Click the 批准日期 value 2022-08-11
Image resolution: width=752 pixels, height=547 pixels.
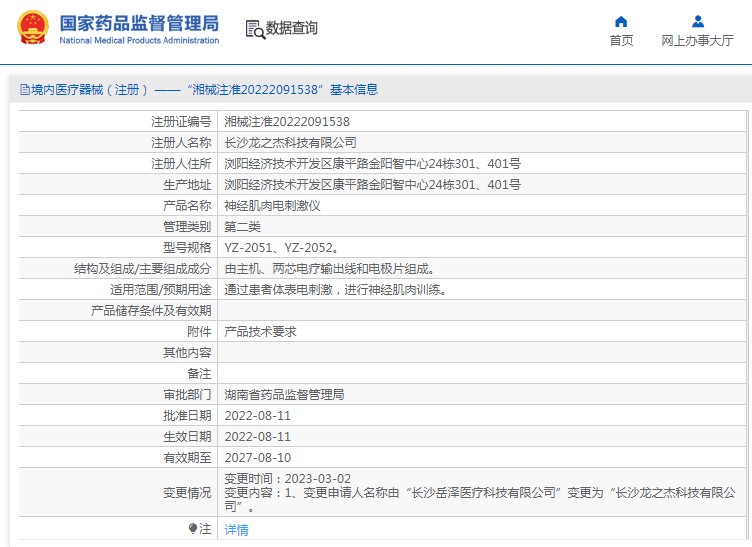coord(258,416)
